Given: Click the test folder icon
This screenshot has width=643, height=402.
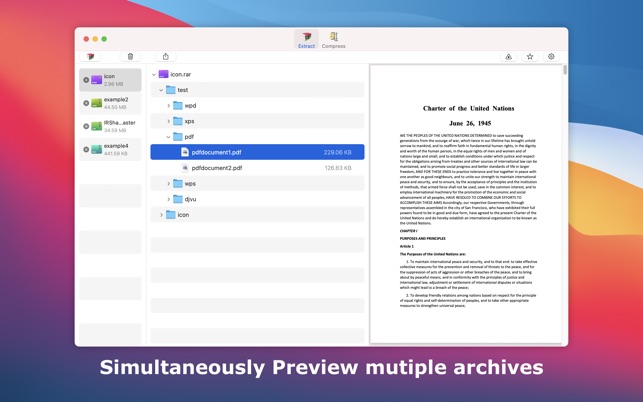Looking at the screenshot, I should click(x=171, y=90).
